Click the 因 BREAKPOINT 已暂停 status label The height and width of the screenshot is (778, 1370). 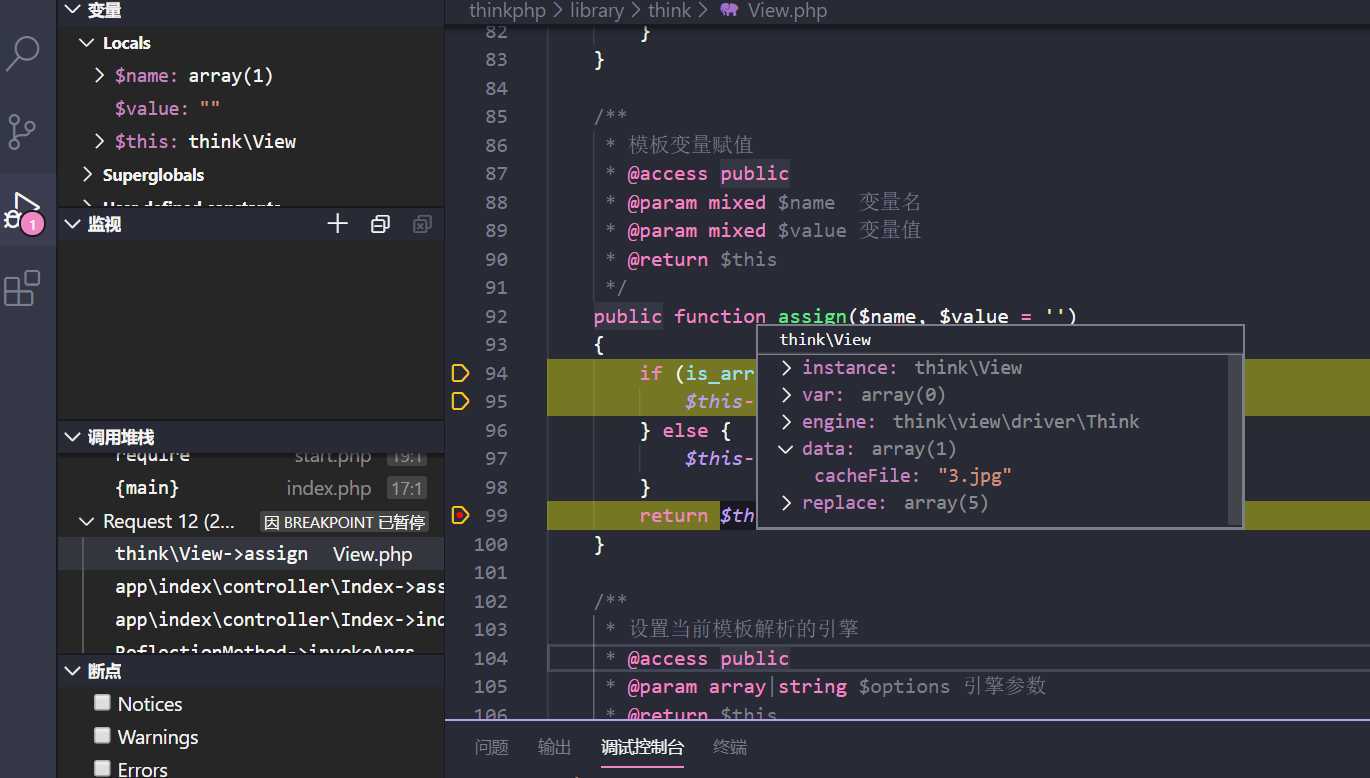(344, 522)
